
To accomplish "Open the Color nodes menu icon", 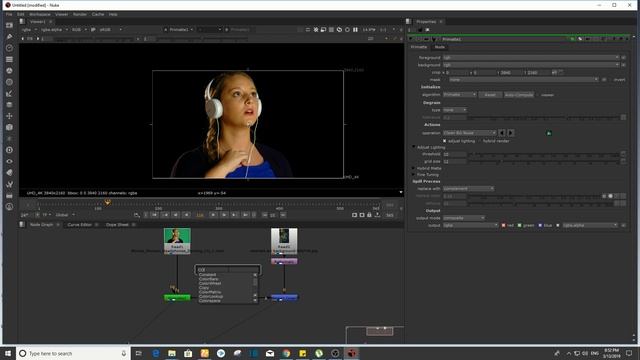I will [x=9, y=71].
